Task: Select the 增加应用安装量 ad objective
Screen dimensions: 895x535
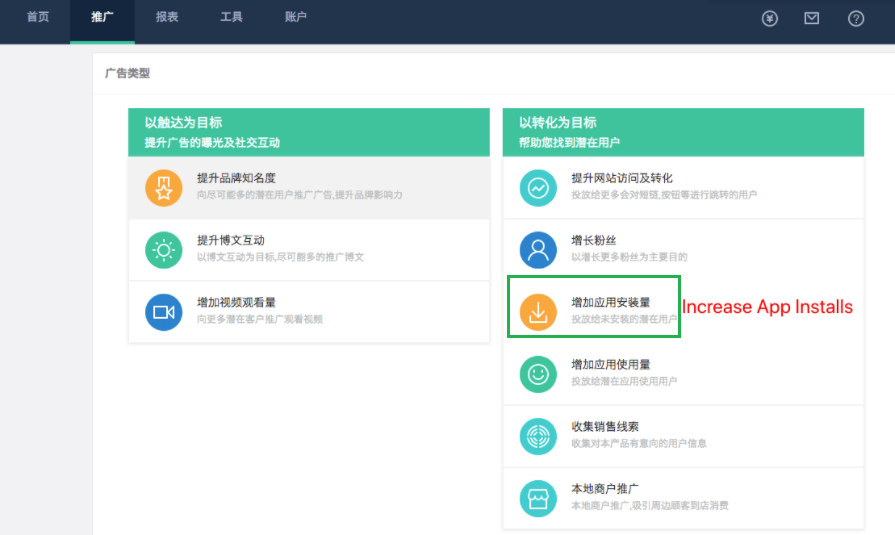Action: [610, 302]
